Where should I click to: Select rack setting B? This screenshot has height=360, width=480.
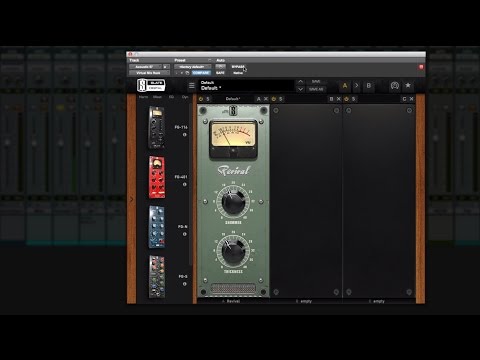click(x=369, y=86)
